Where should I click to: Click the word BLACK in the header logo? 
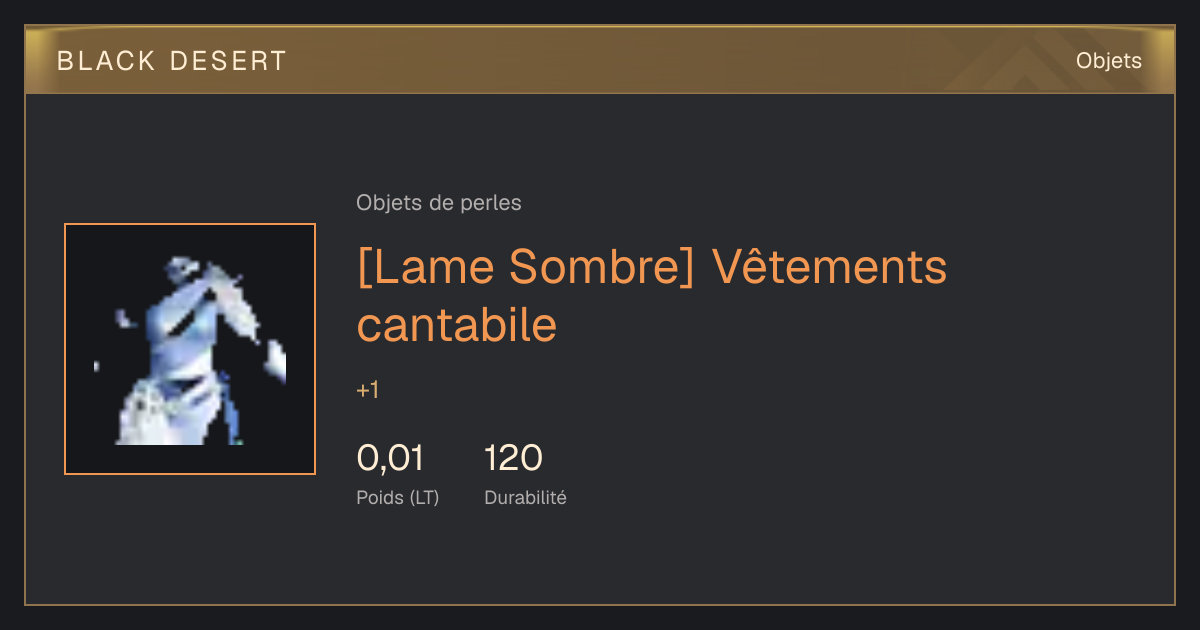pos(106,61)
